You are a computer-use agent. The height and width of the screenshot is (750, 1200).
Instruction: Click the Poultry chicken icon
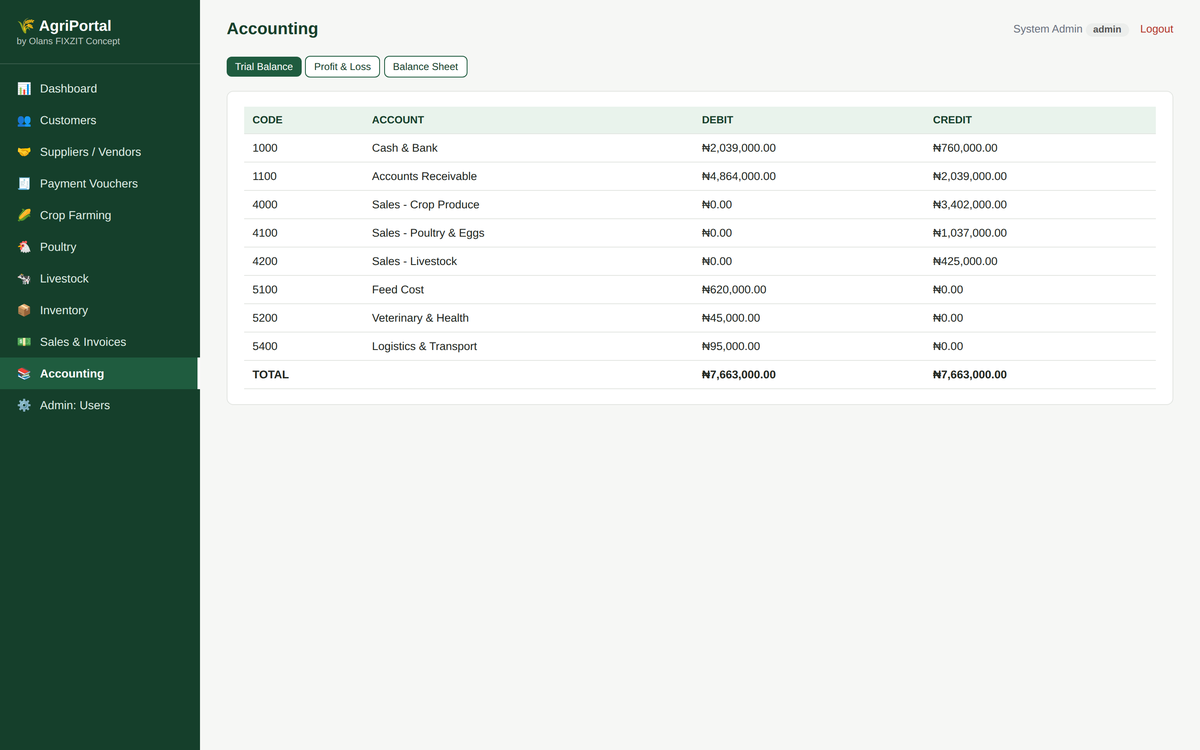[24, 247]
